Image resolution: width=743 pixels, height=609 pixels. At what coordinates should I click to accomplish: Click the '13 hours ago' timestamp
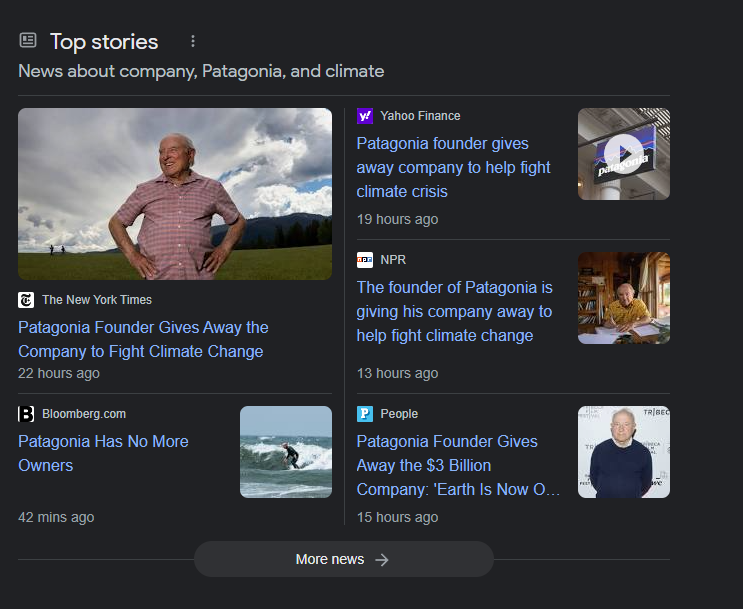398,373
